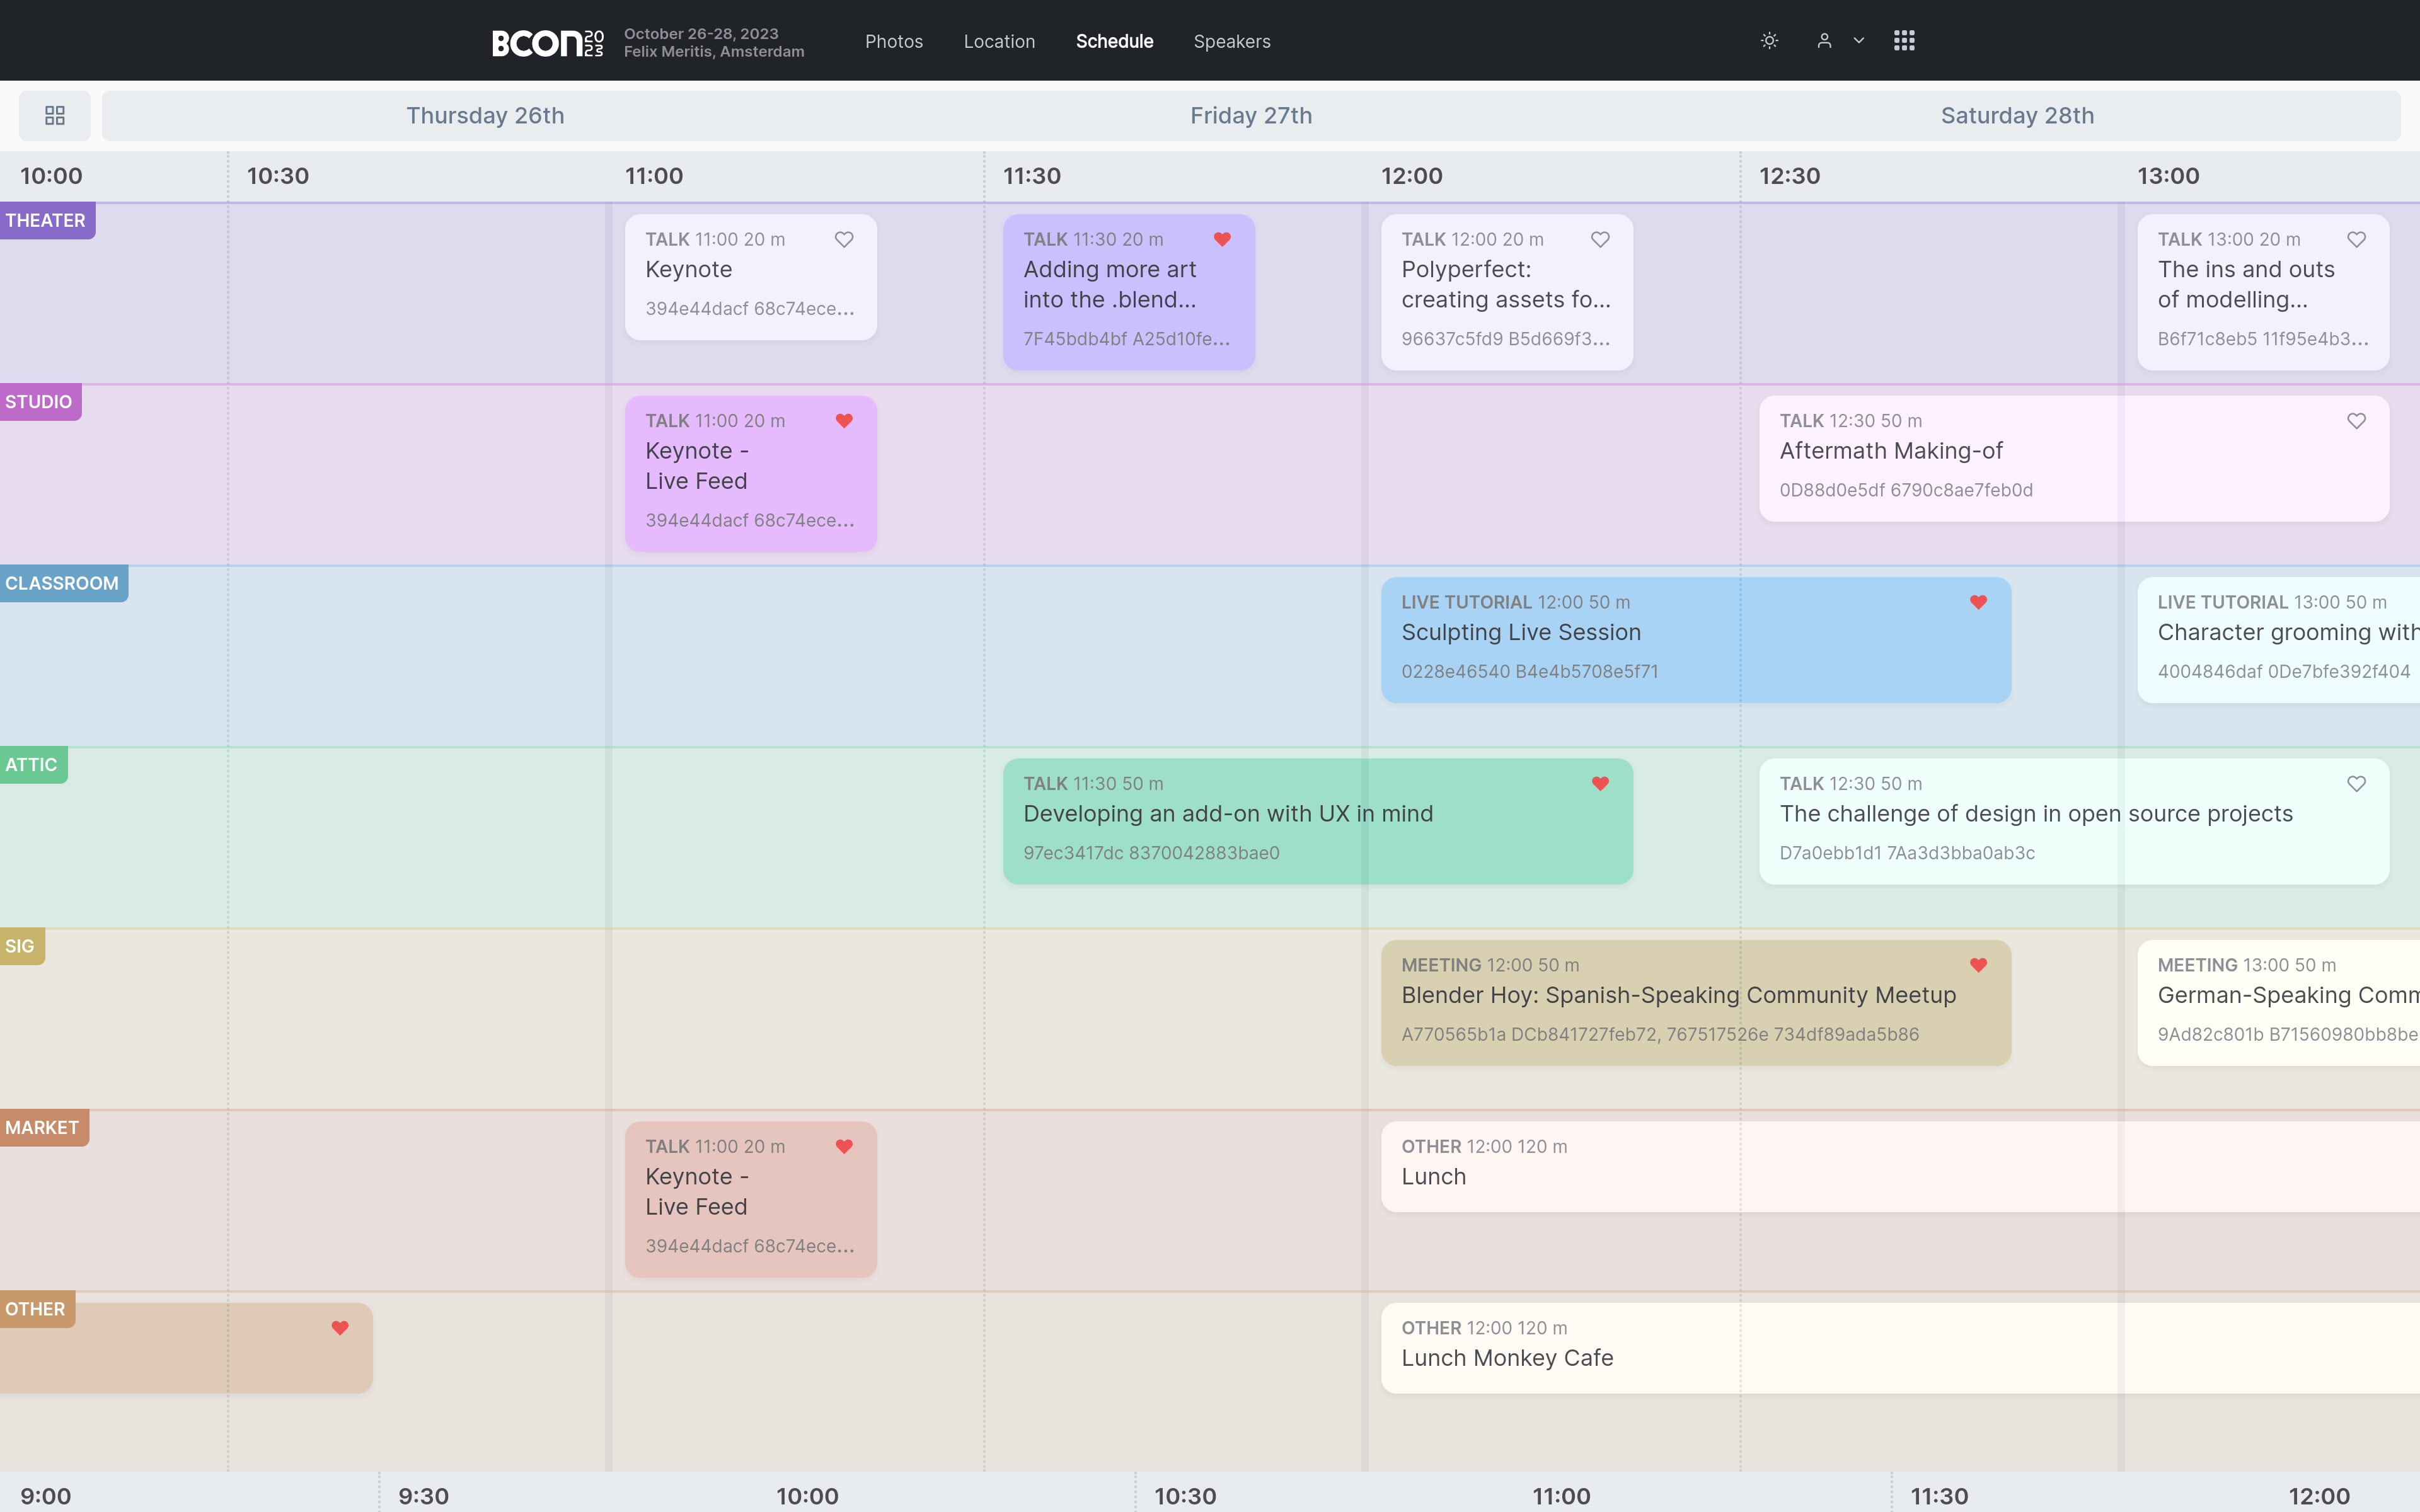This screenshot has width=2420, height=1512.
Task: Open the Speakers page
Action: [x=1232, y=41]
